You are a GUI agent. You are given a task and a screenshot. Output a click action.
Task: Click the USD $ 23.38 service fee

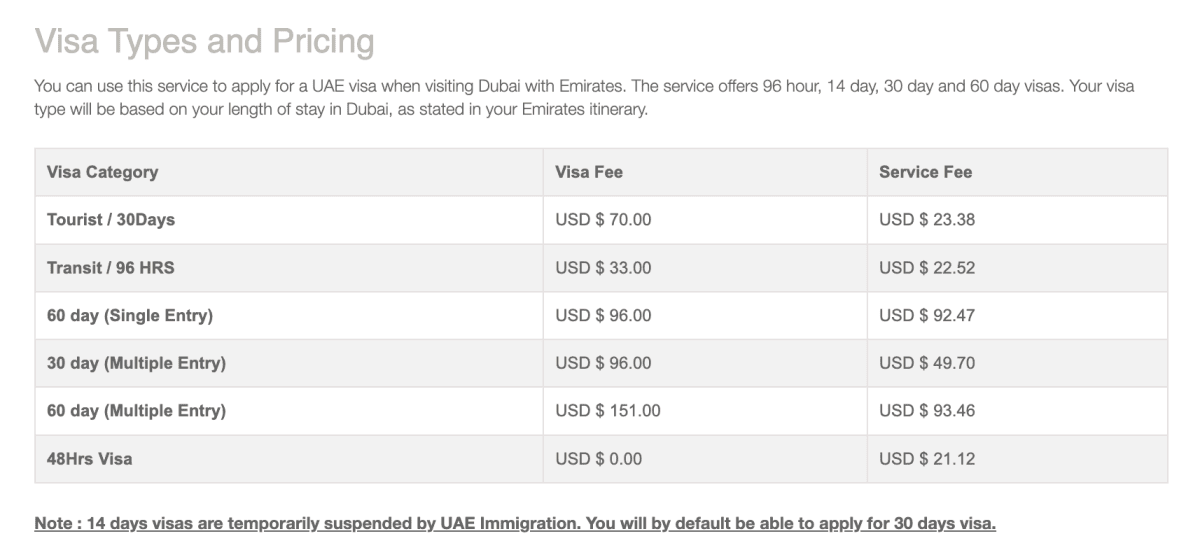(927, 220)
